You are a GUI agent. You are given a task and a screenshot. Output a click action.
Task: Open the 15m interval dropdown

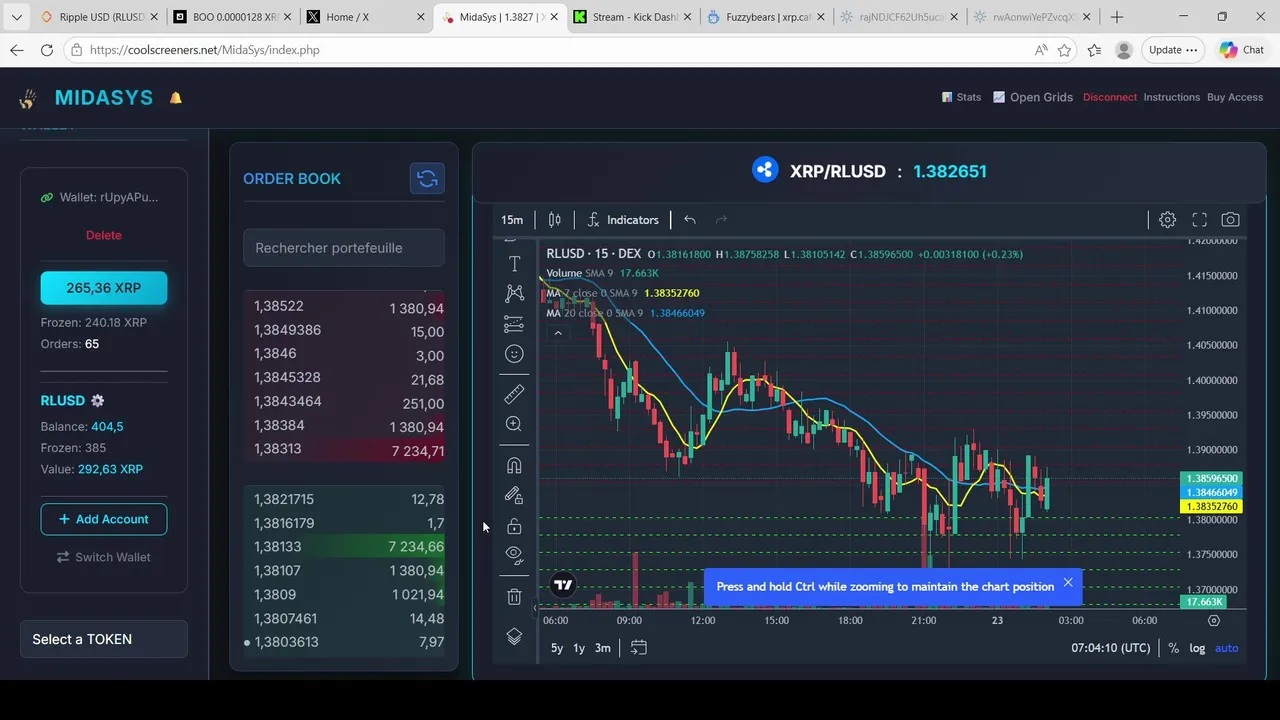coord(512,220)
